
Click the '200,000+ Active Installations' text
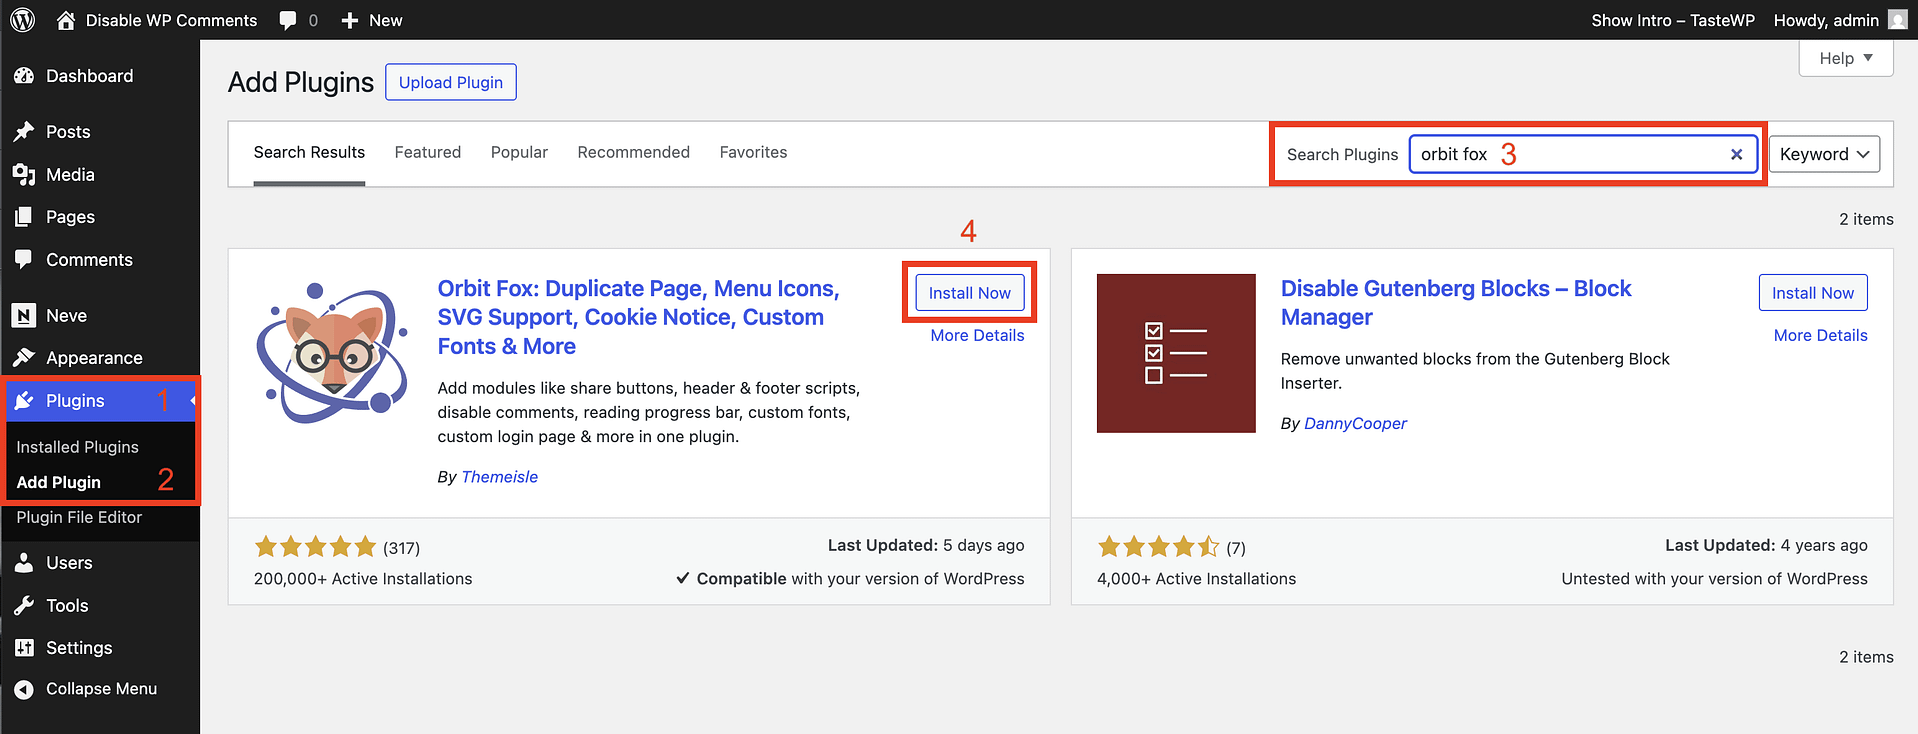coord(363,579)
